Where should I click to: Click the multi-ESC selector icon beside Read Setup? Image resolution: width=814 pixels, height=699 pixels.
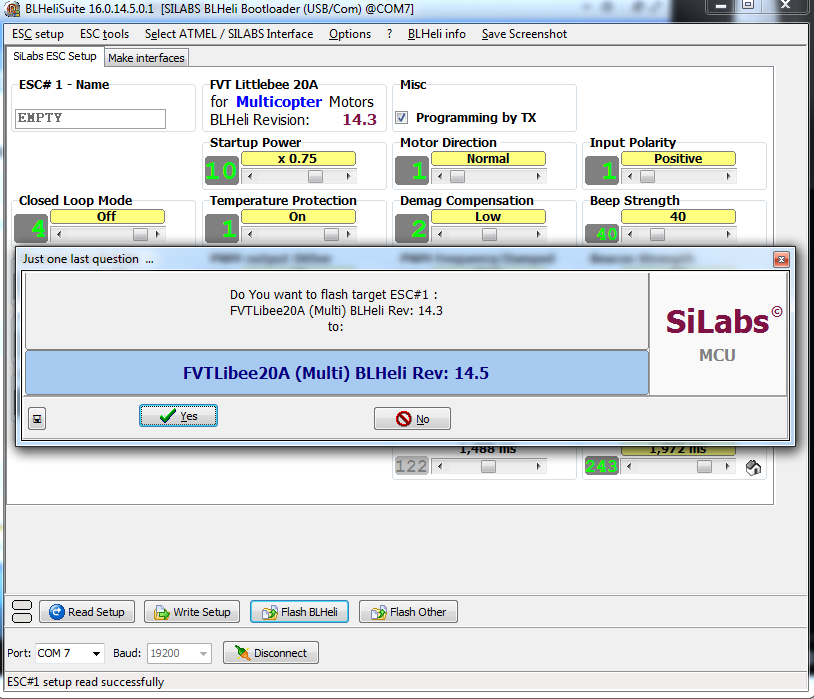coord(21,611)
